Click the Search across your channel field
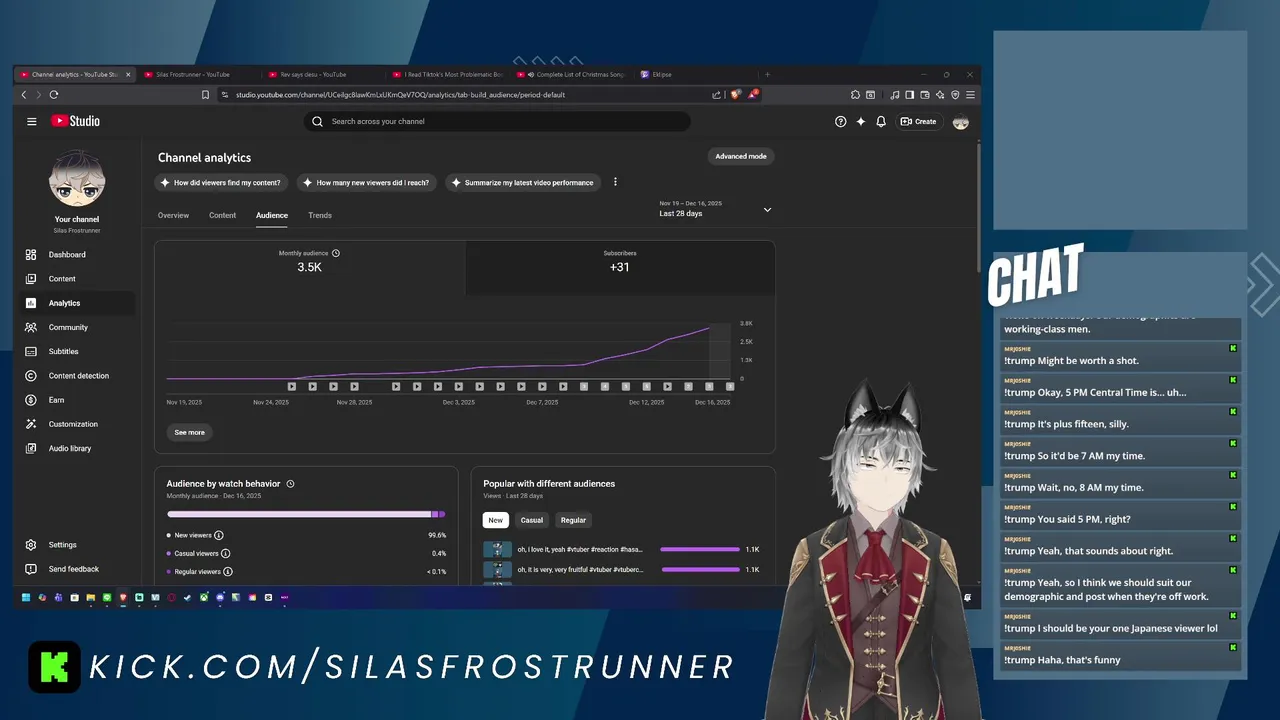The image size is (1280, 720). click(x=497, y=121)
